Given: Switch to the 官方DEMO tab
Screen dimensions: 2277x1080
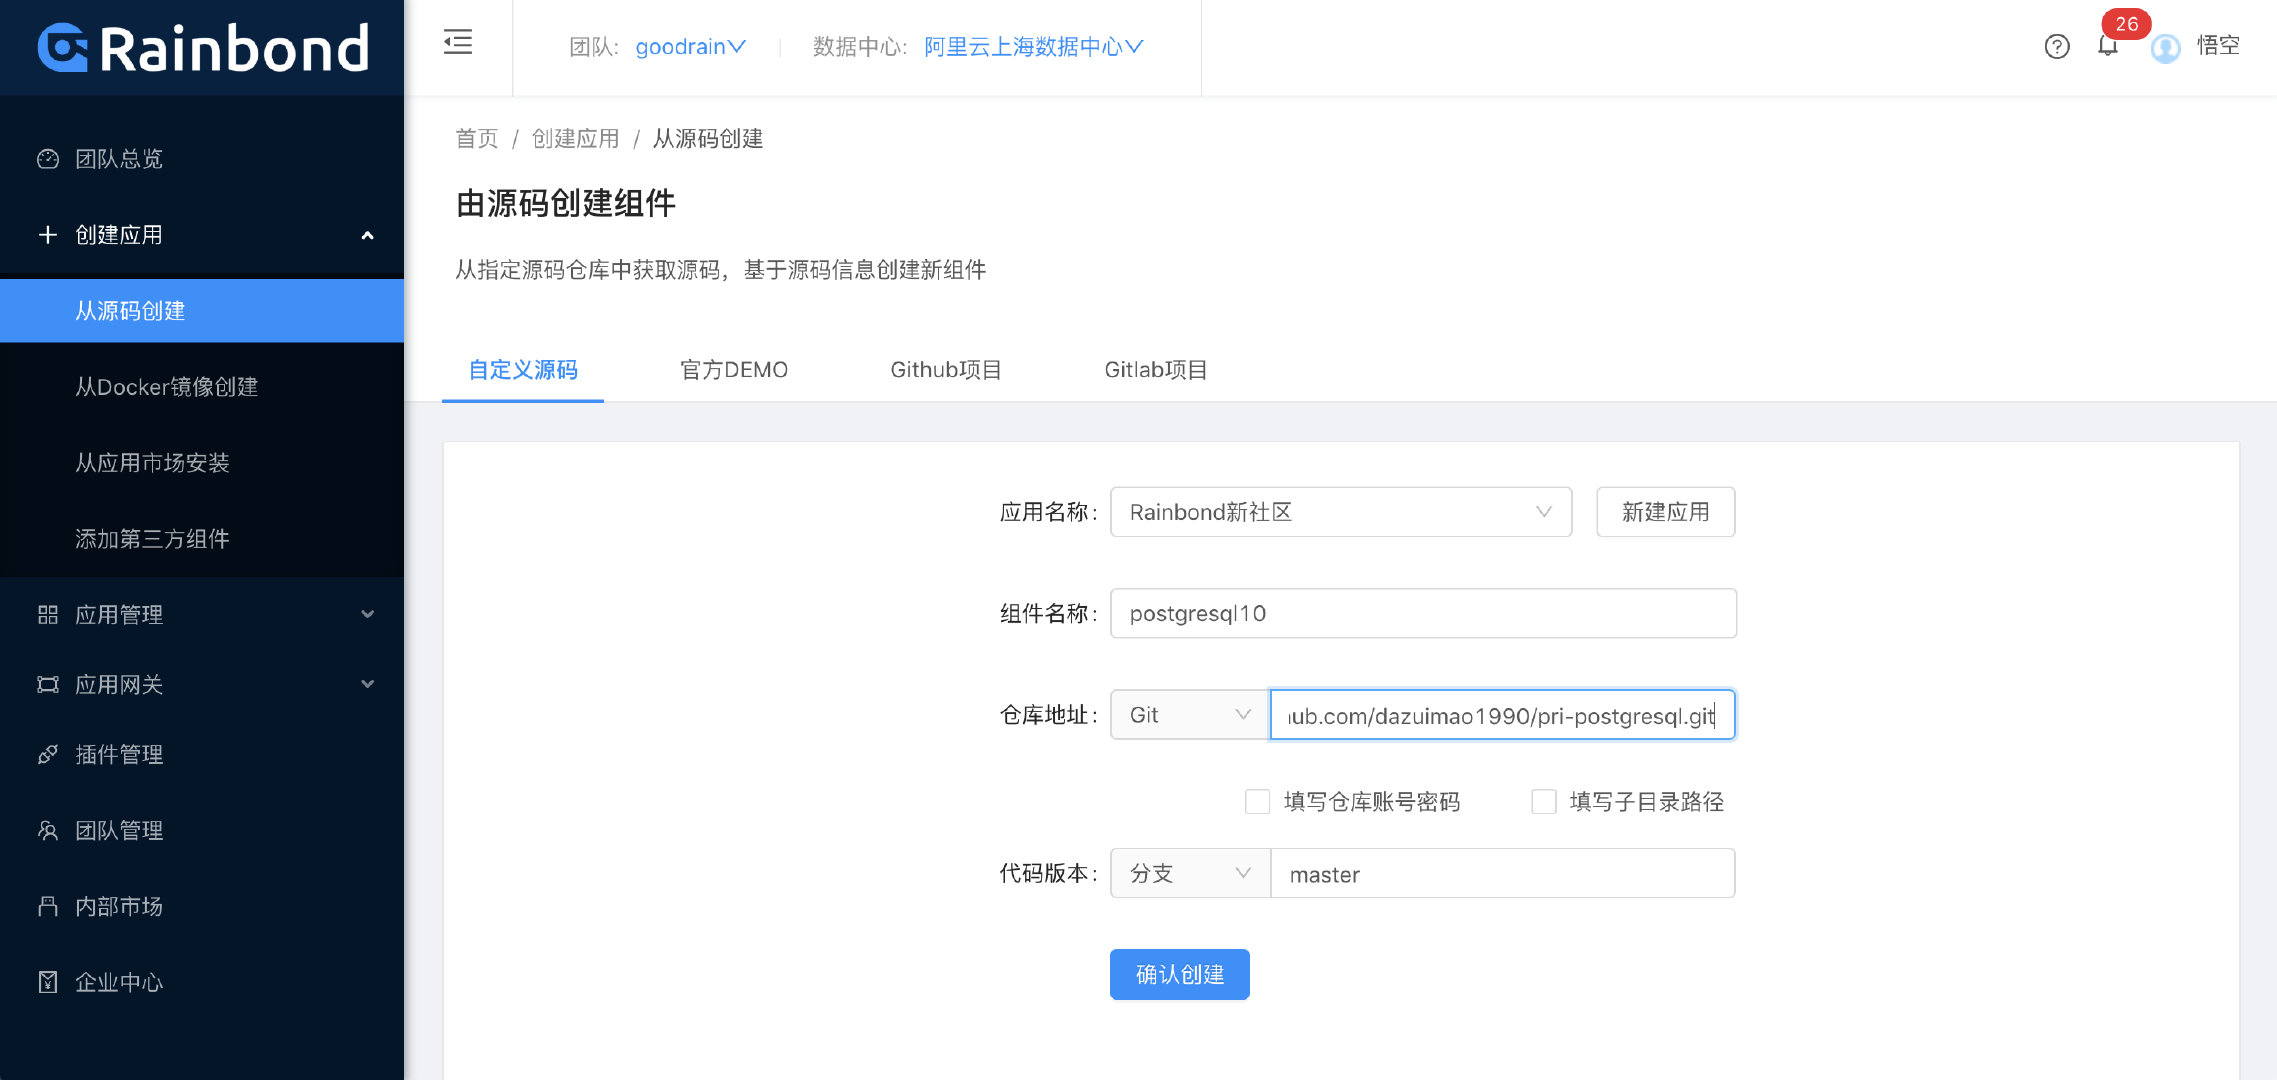Looking at the screenshot, I should click(734, 370).
